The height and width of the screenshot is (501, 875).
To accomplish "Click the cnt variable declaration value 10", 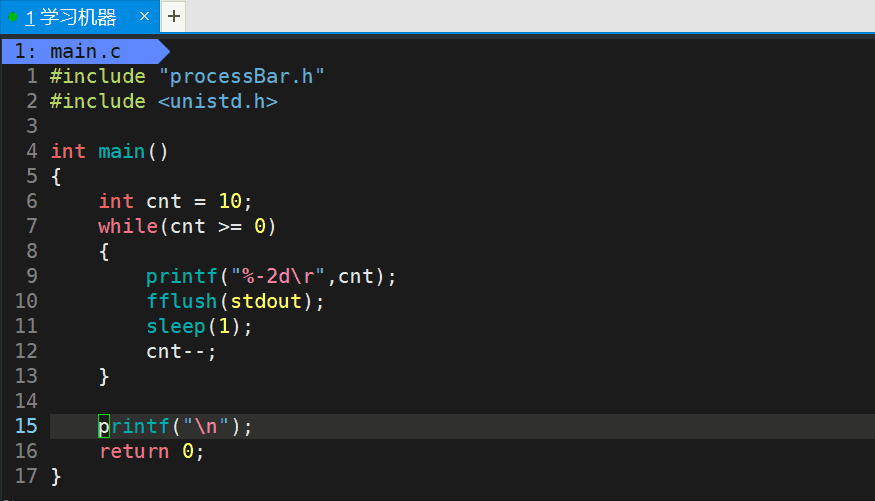I will point(230,201).
